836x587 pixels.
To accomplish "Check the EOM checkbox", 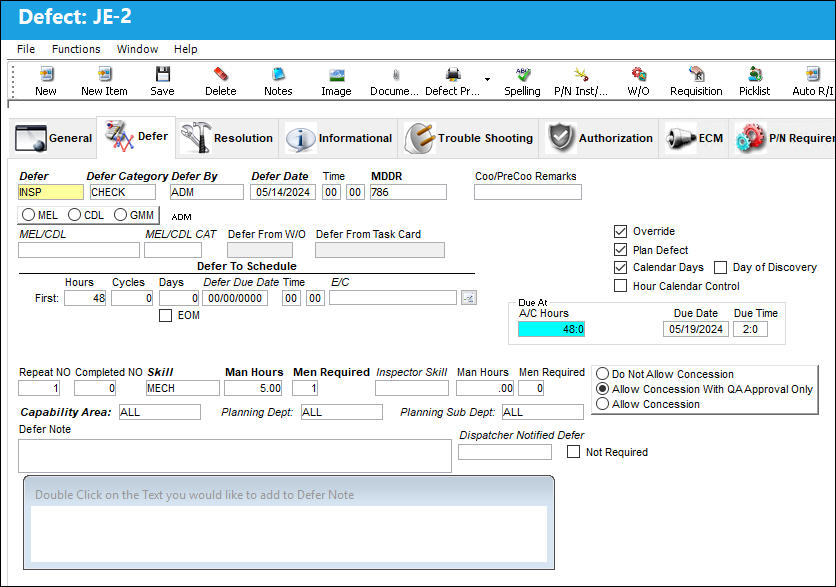I will tap(165, 316).
